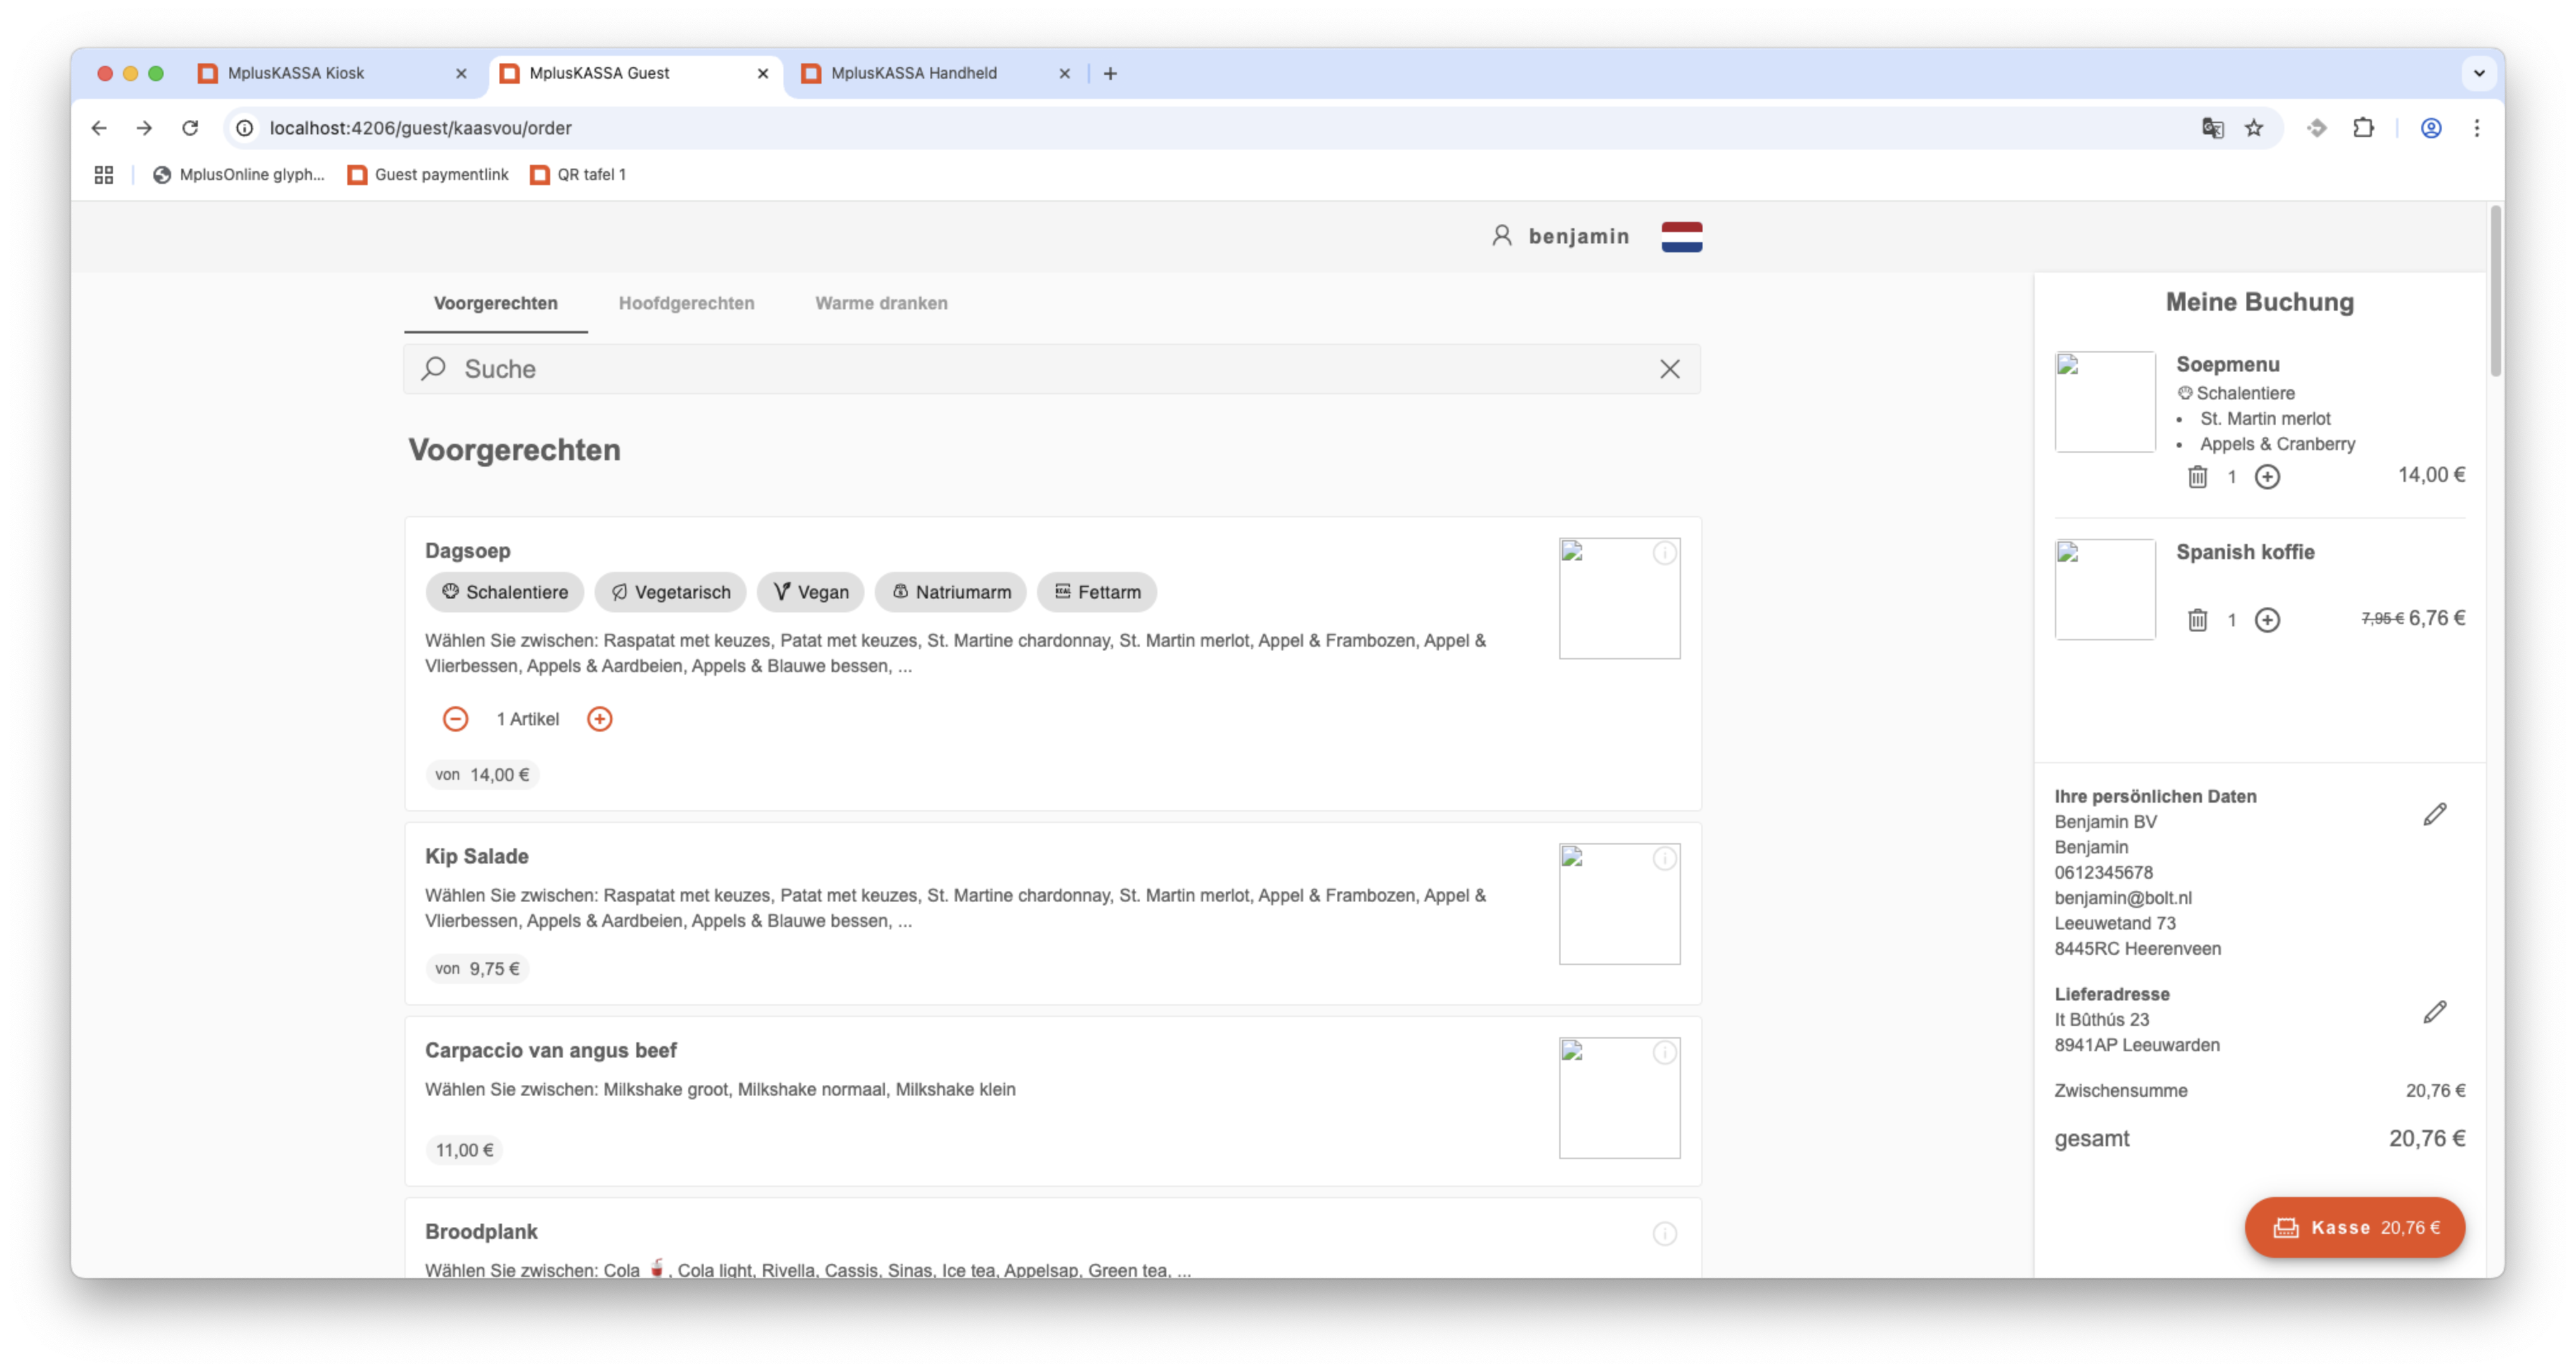This screenshot has height=1372, width=2576.
Task: Click the Vegan chip on Dagsoep
Action: (x=810, y=592)
